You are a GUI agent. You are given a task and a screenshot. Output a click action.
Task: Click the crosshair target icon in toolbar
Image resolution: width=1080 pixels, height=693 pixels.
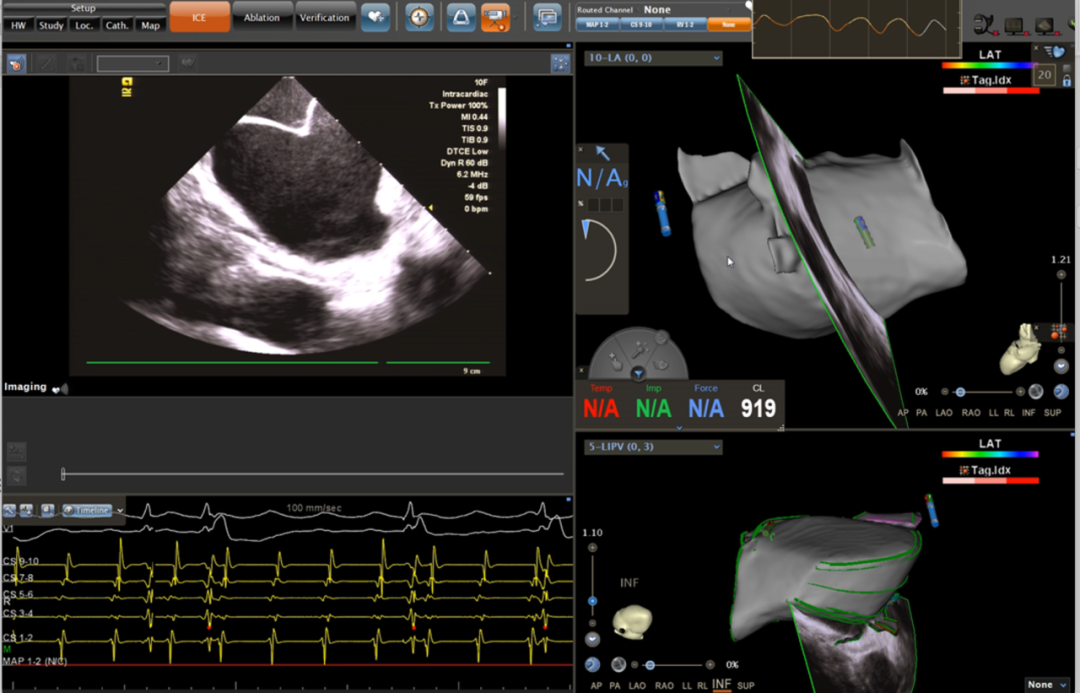coord(419,17)
